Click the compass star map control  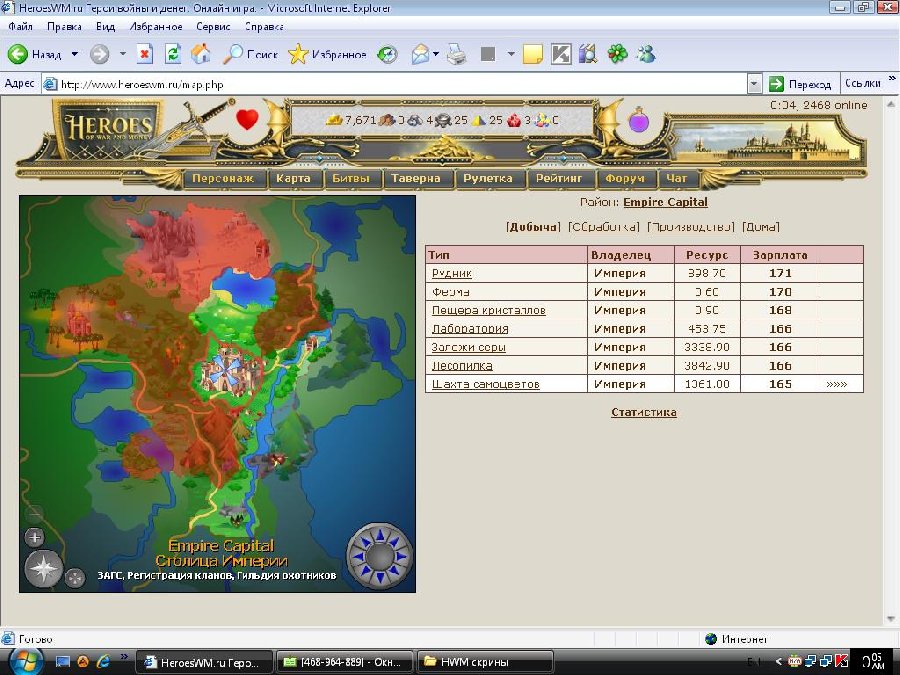point(44,568)
